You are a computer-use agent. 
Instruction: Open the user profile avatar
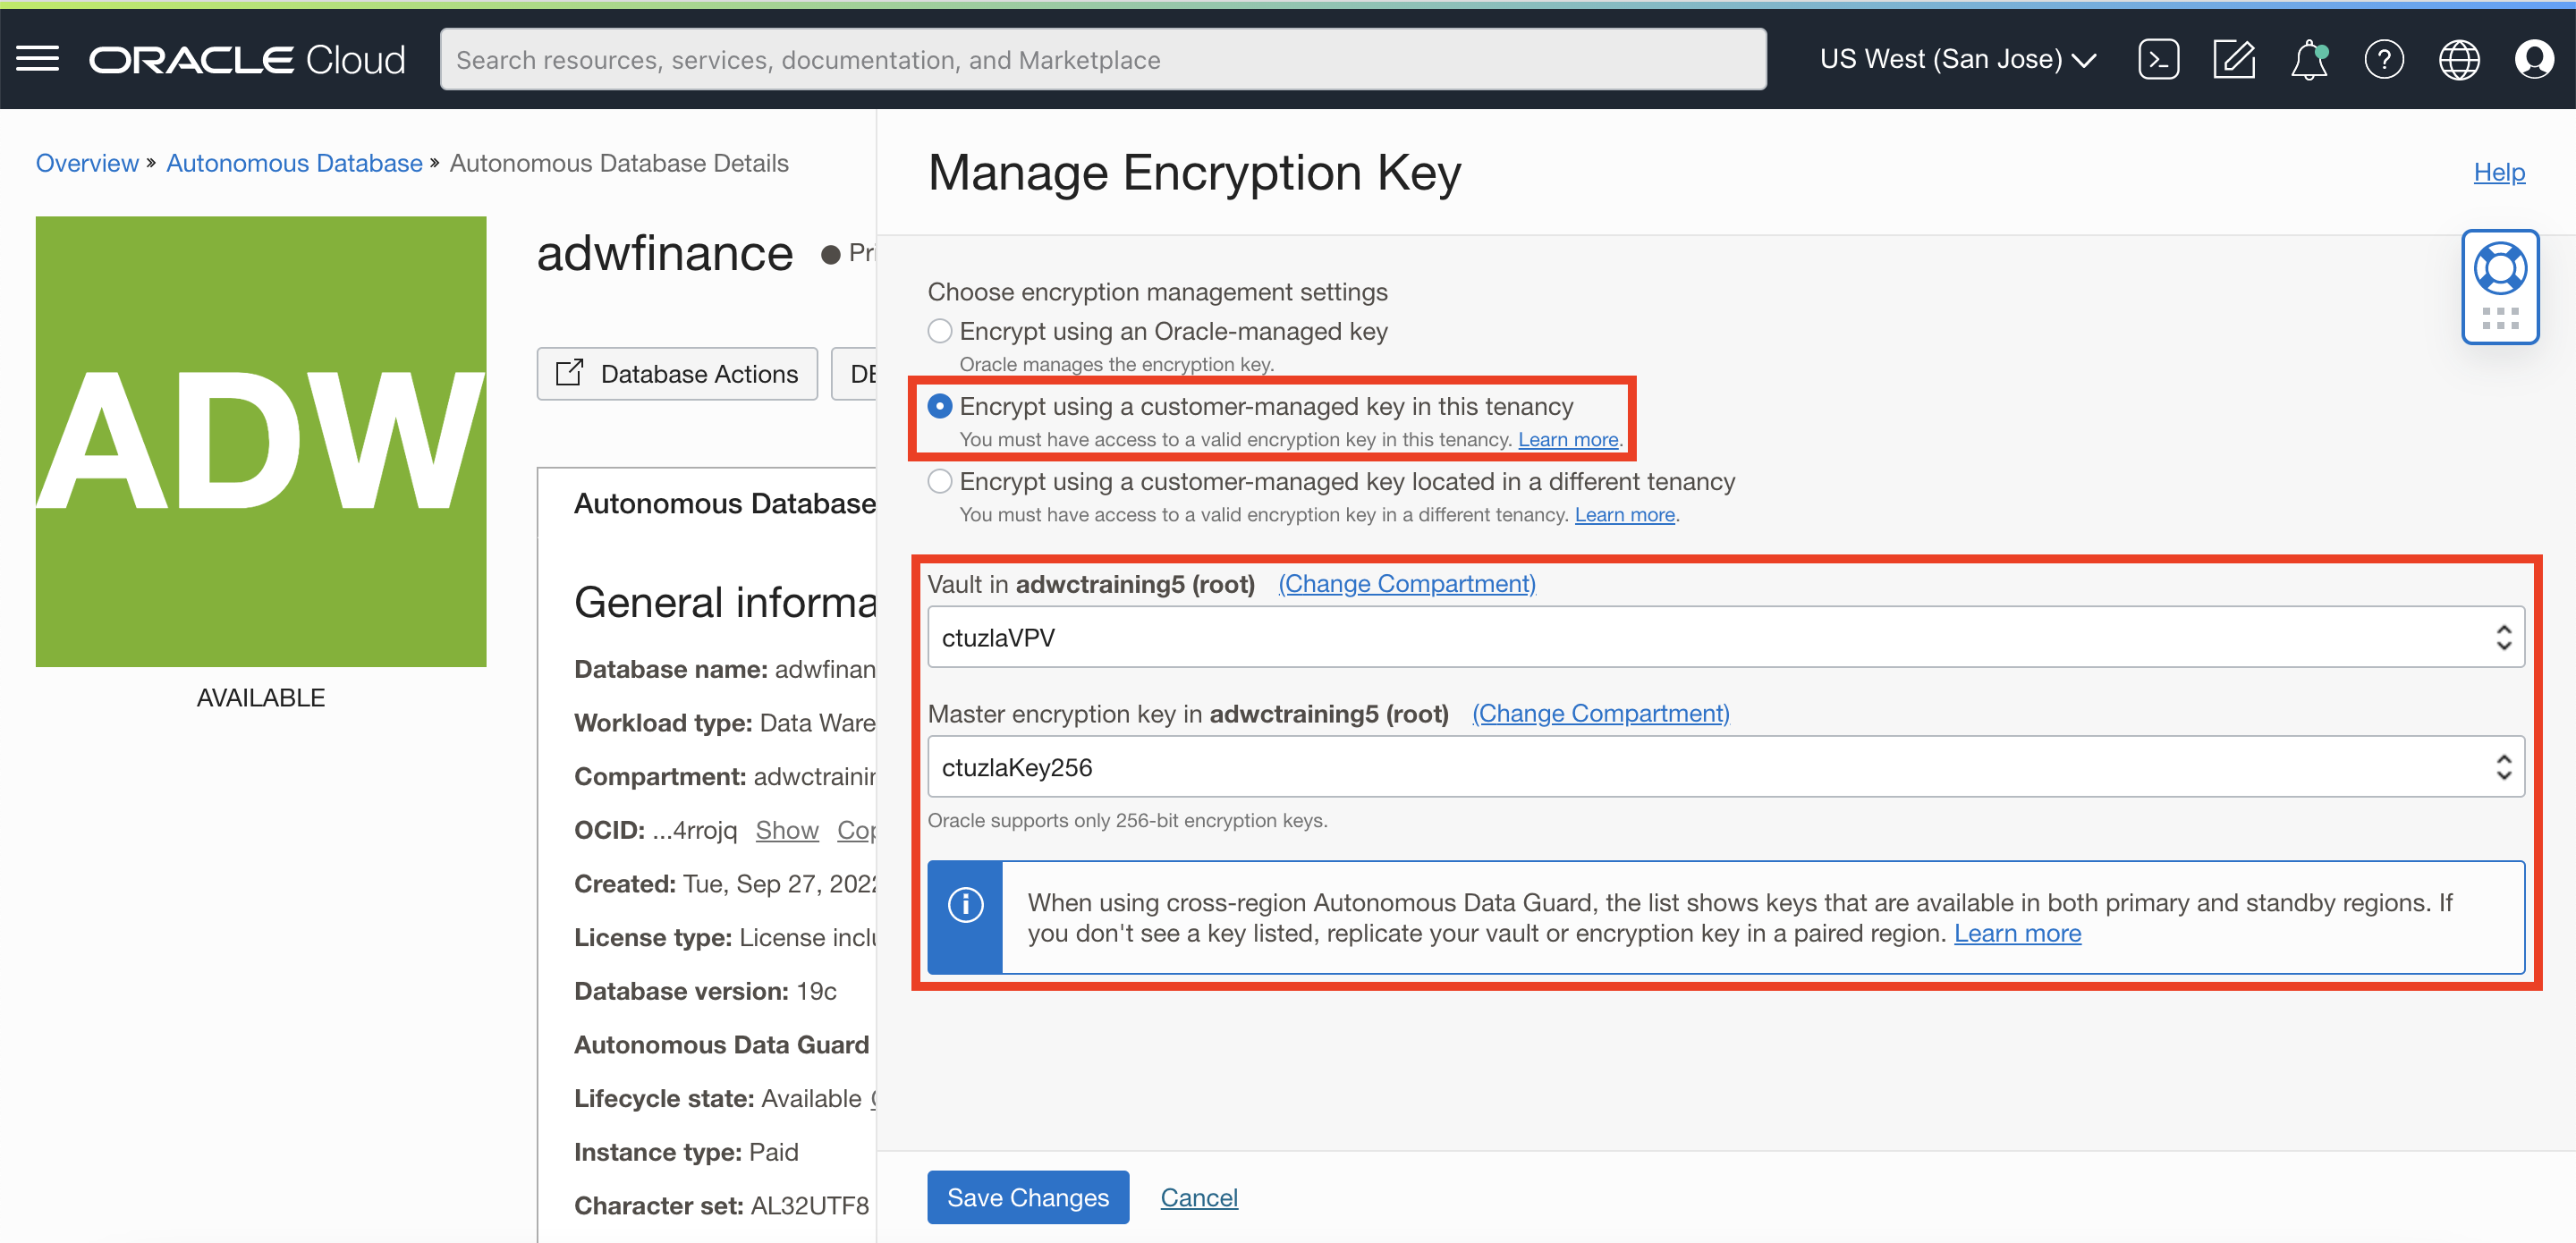click(2535, 60)
